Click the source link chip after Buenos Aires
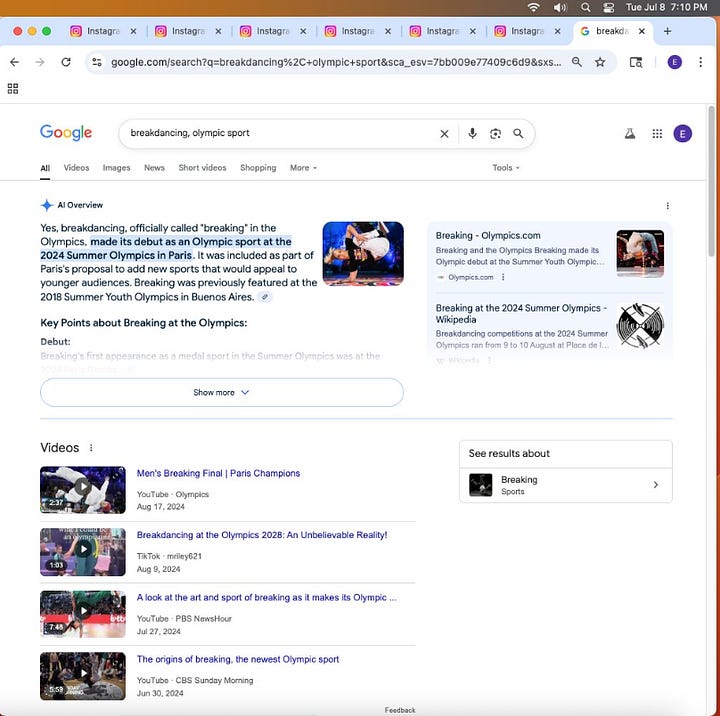 click(x=264, y=297)
